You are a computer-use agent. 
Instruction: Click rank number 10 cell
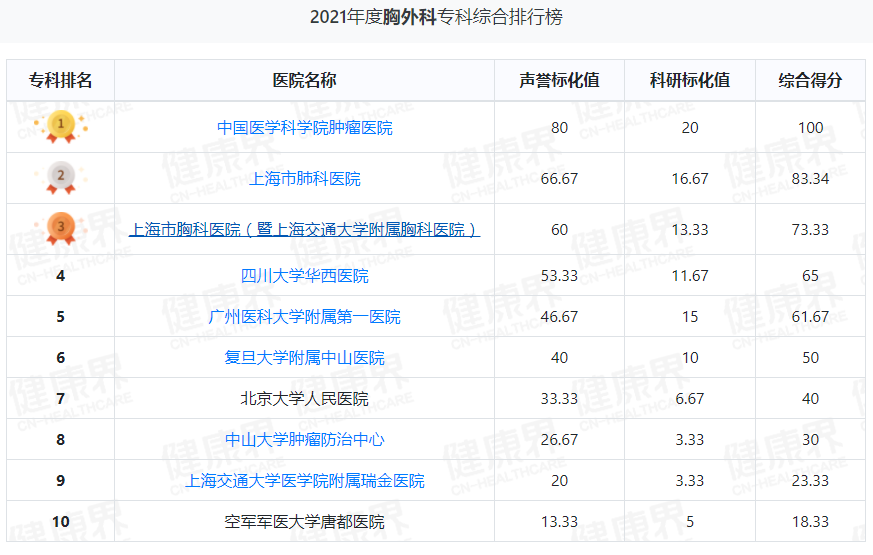pos(61,522)
